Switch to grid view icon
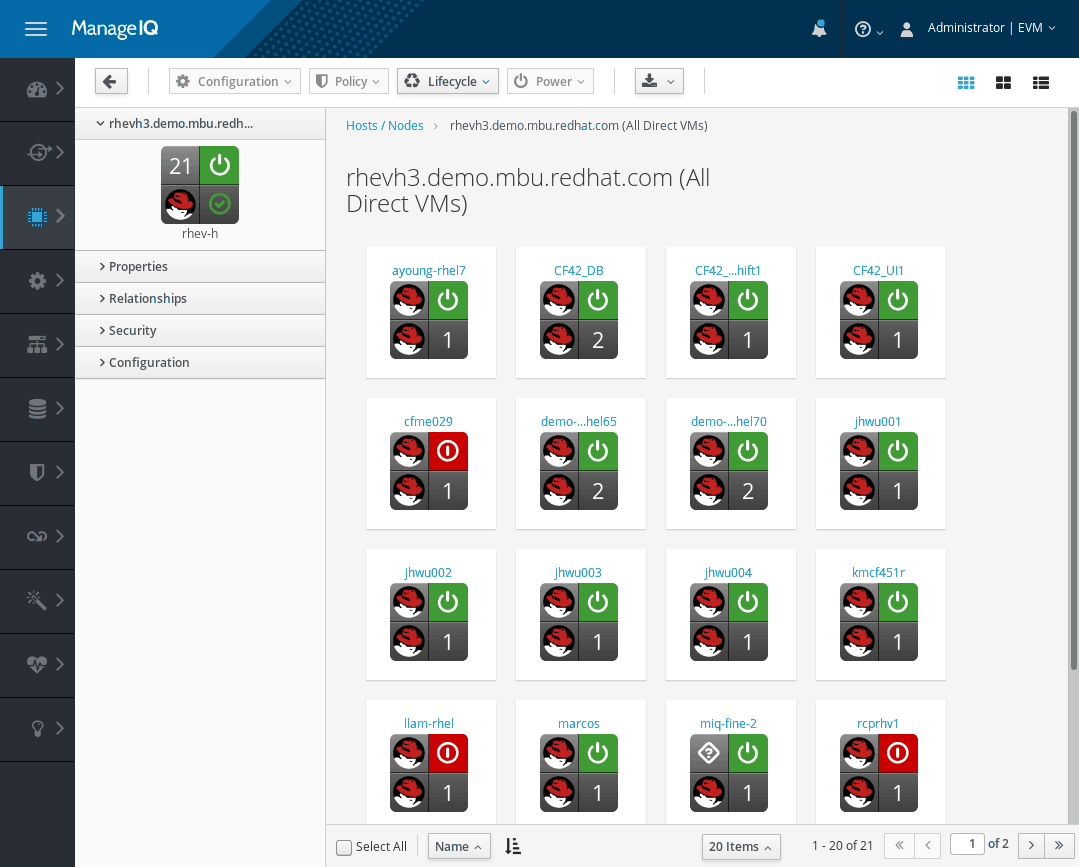1079x867 pixels. coord(966,83)
